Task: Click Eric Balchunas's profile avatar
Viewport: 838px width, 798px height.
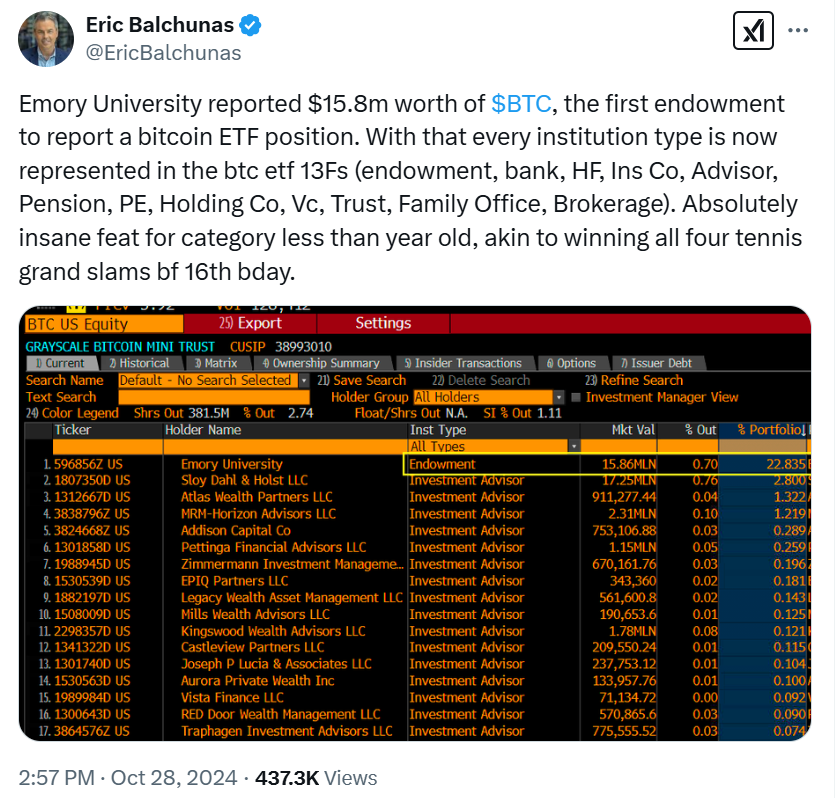Action: (x=45, y=39)
